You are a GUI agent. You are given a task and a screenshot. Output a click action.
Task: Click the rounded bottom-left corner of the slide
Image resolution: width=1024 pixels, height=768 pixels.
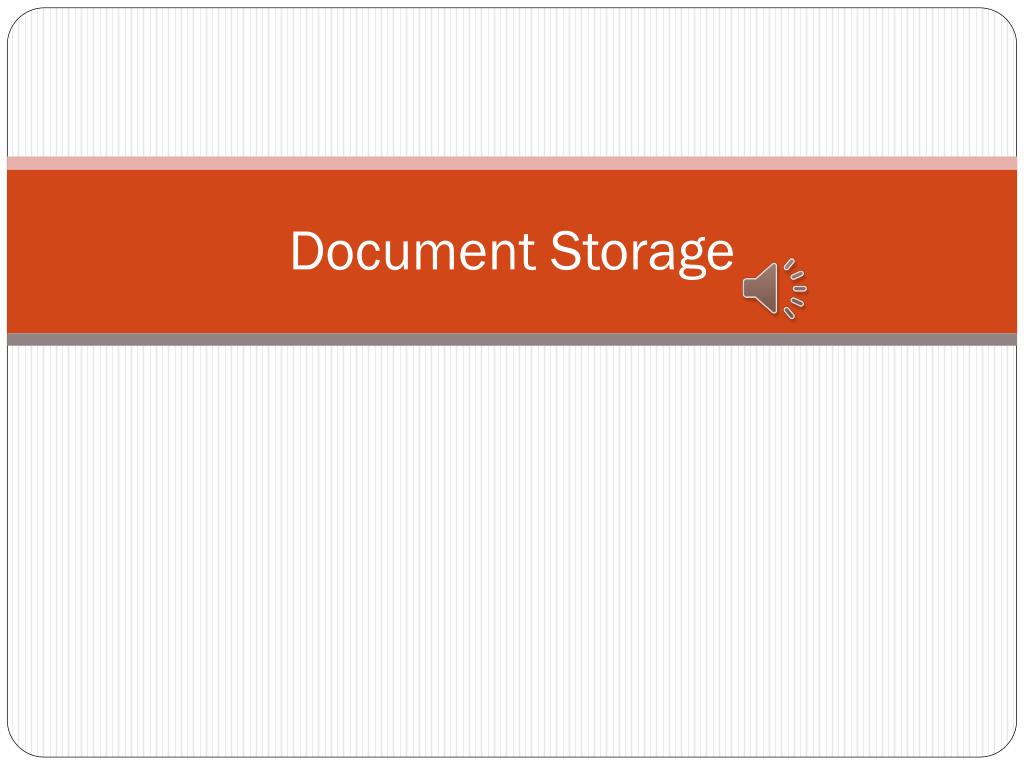pos(21,744)
